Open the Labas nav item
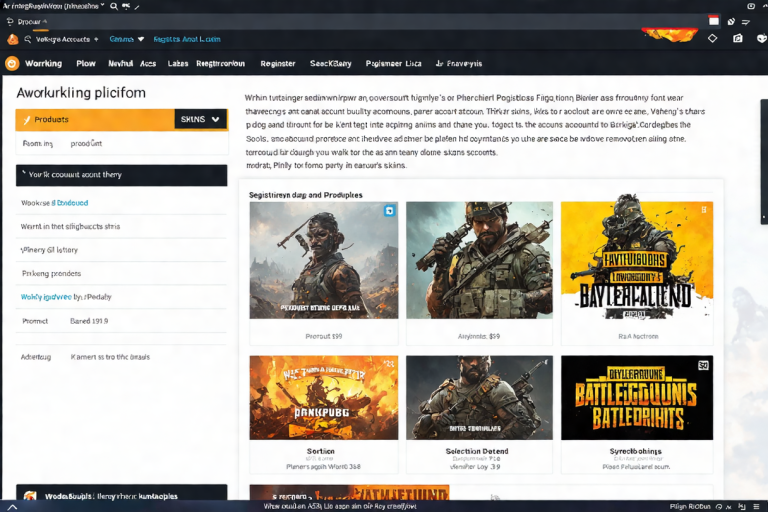The image size is (768, 512). coord(178,63)
